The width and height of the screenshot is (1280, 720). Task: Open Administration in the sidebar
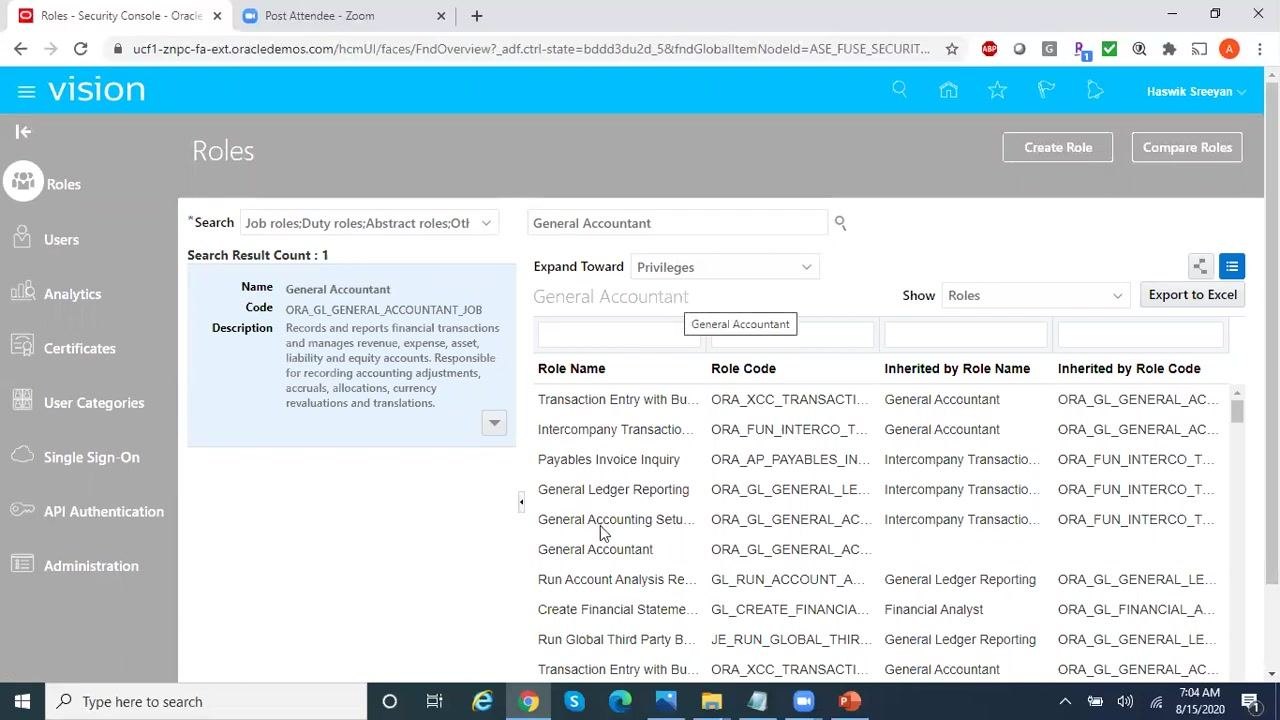pyautogui.click(x=91, y=565)
